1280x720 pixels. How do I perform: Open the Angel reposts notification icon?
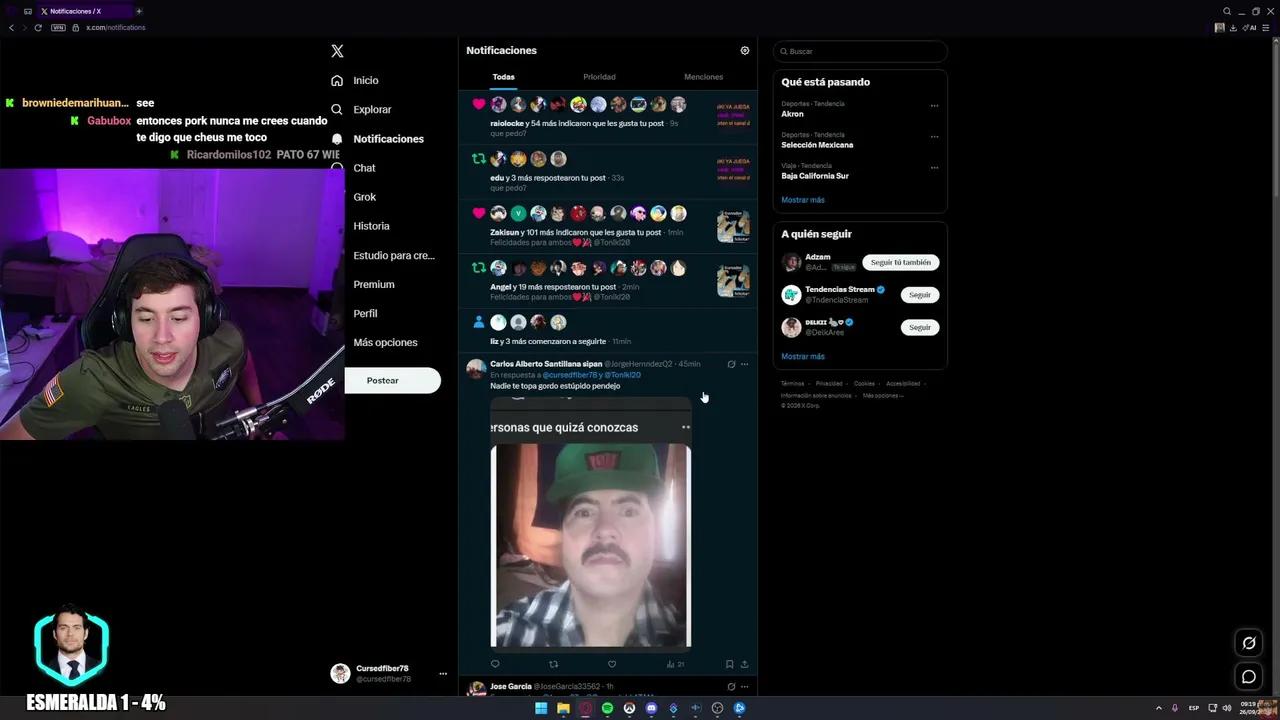coord(479,268)
